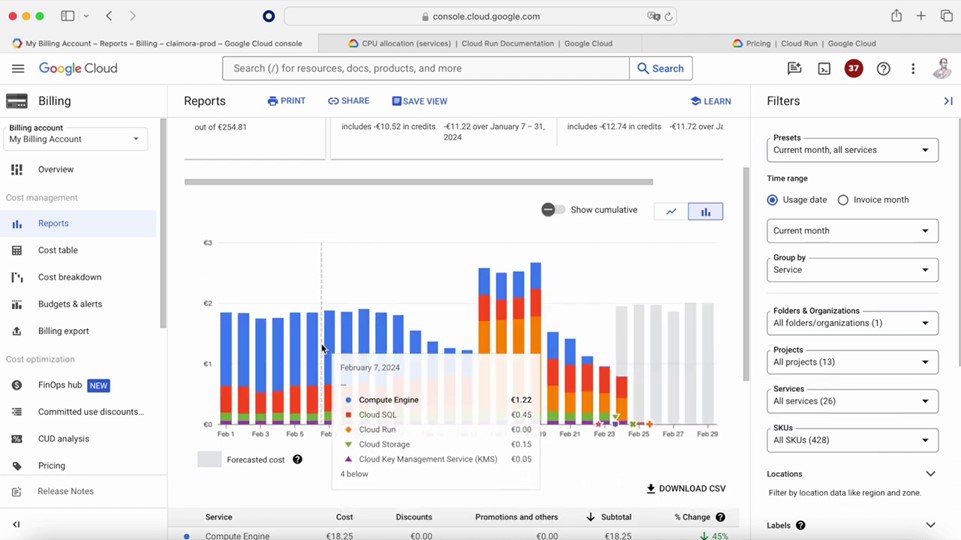Click the Safari share icon
This screenshot has width=961, height=540.
point(897,16)
